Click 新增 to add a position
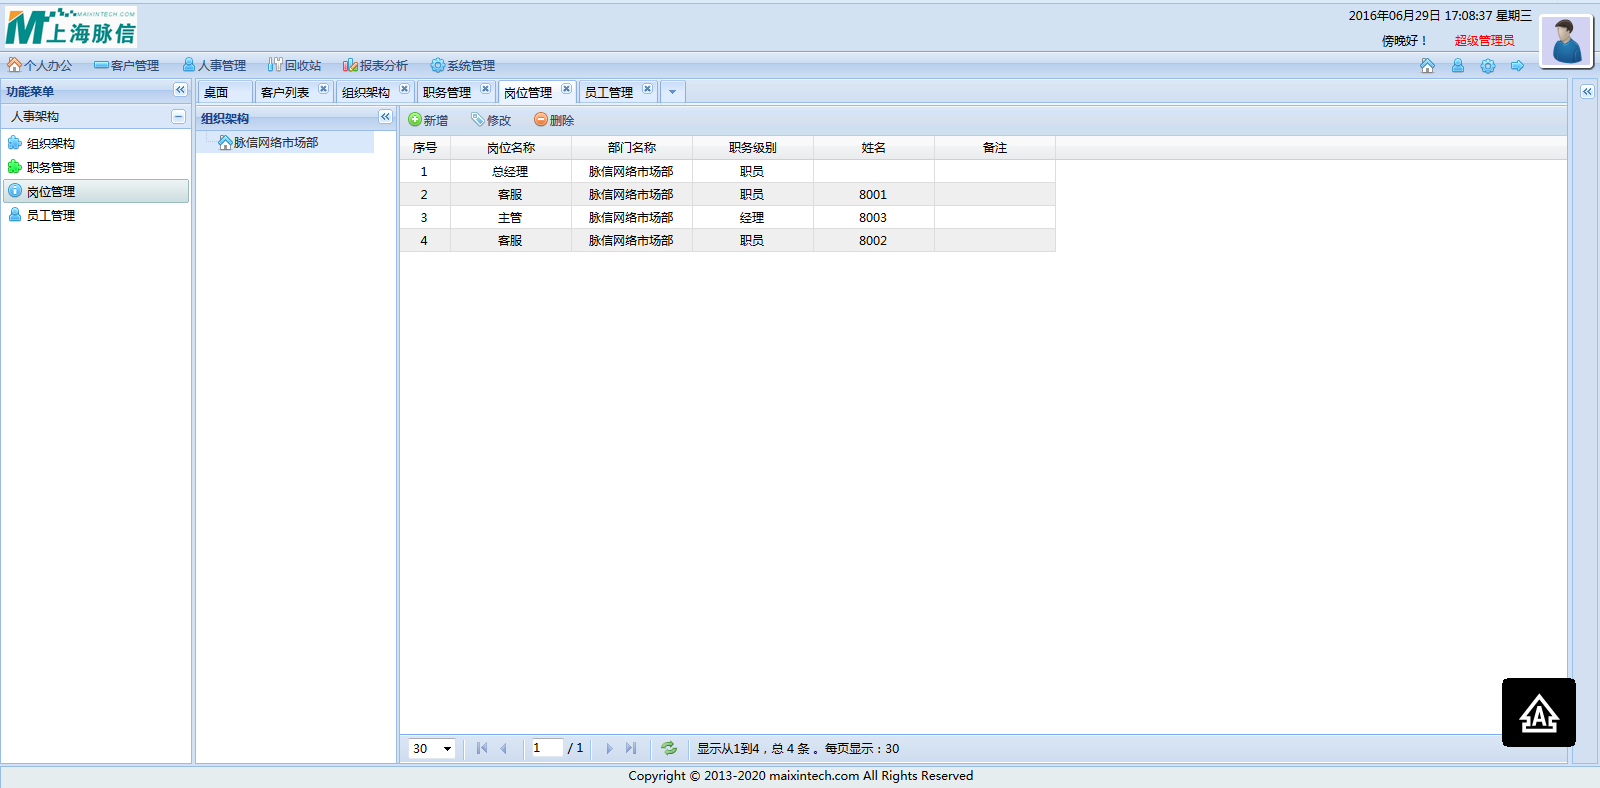The height and width of the screenshot is (788, 1600). [x=428, y=120]
